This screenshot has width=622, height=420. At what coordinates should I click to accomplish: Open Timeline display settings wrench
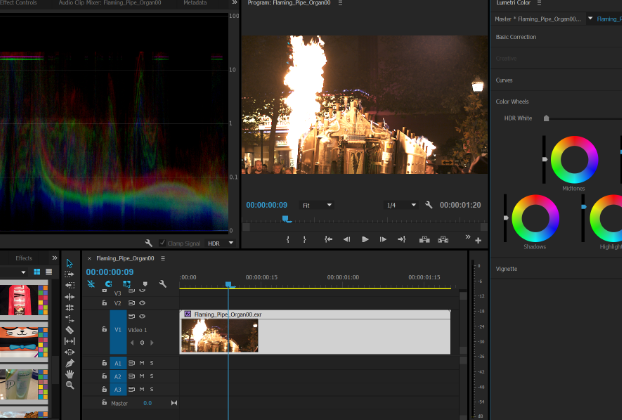[x=163, y=284]
